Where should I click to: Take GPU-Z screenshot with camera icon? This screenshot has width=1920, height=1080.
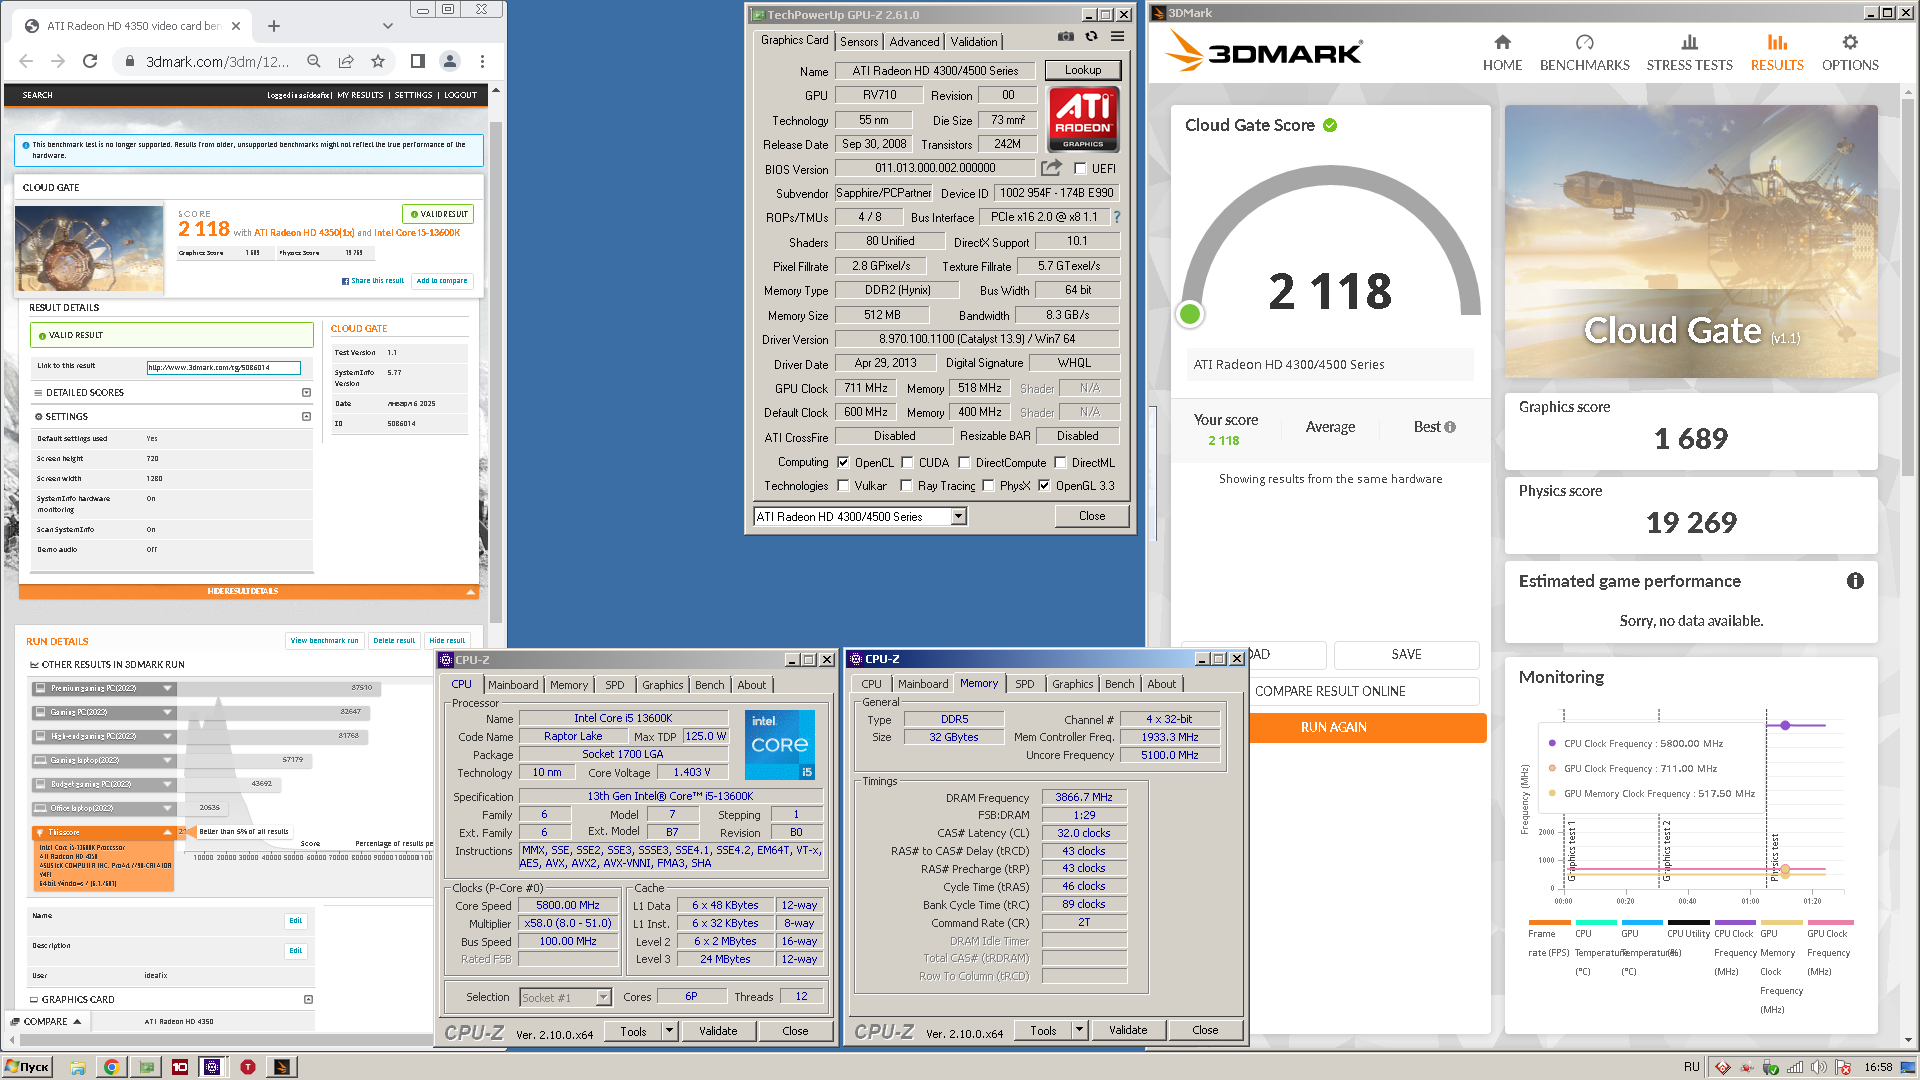coord(1066,37)
